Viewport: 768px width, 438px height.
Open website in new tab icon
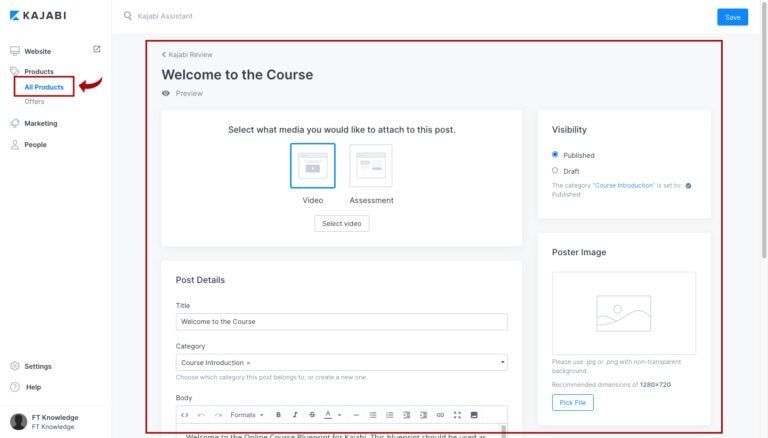click(x=96, y=49)
